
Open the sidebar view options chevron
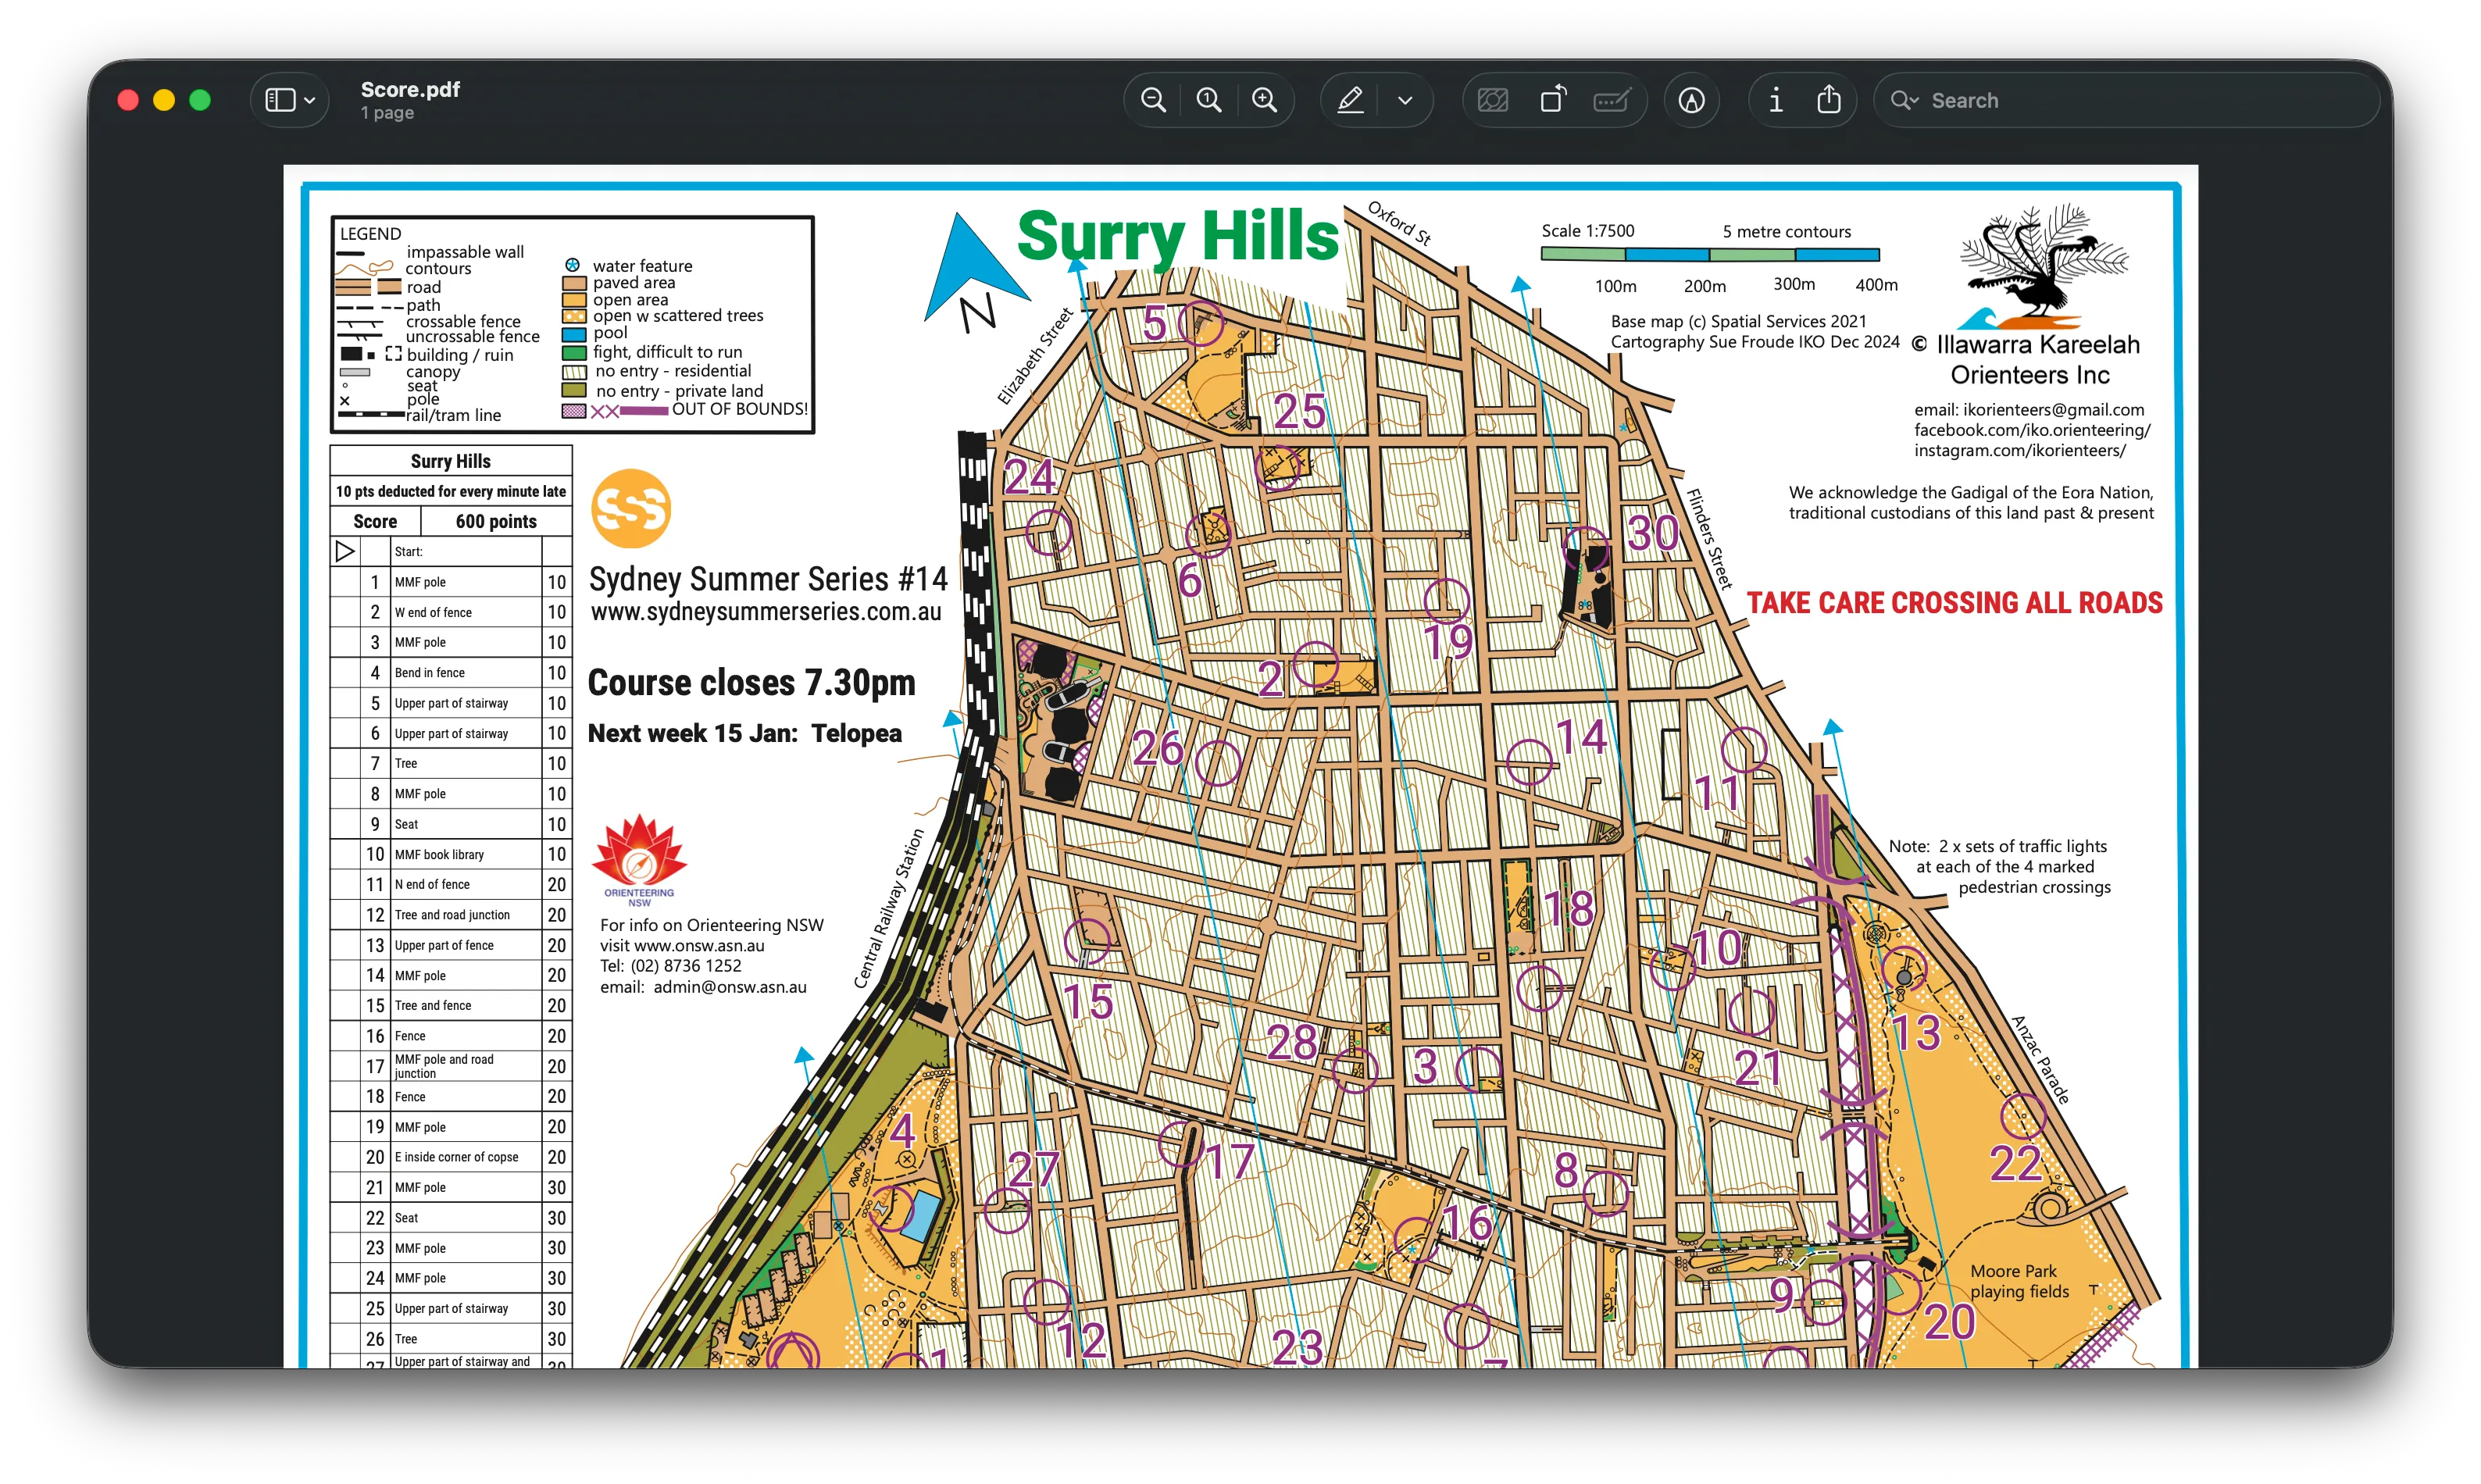point(310,100)
